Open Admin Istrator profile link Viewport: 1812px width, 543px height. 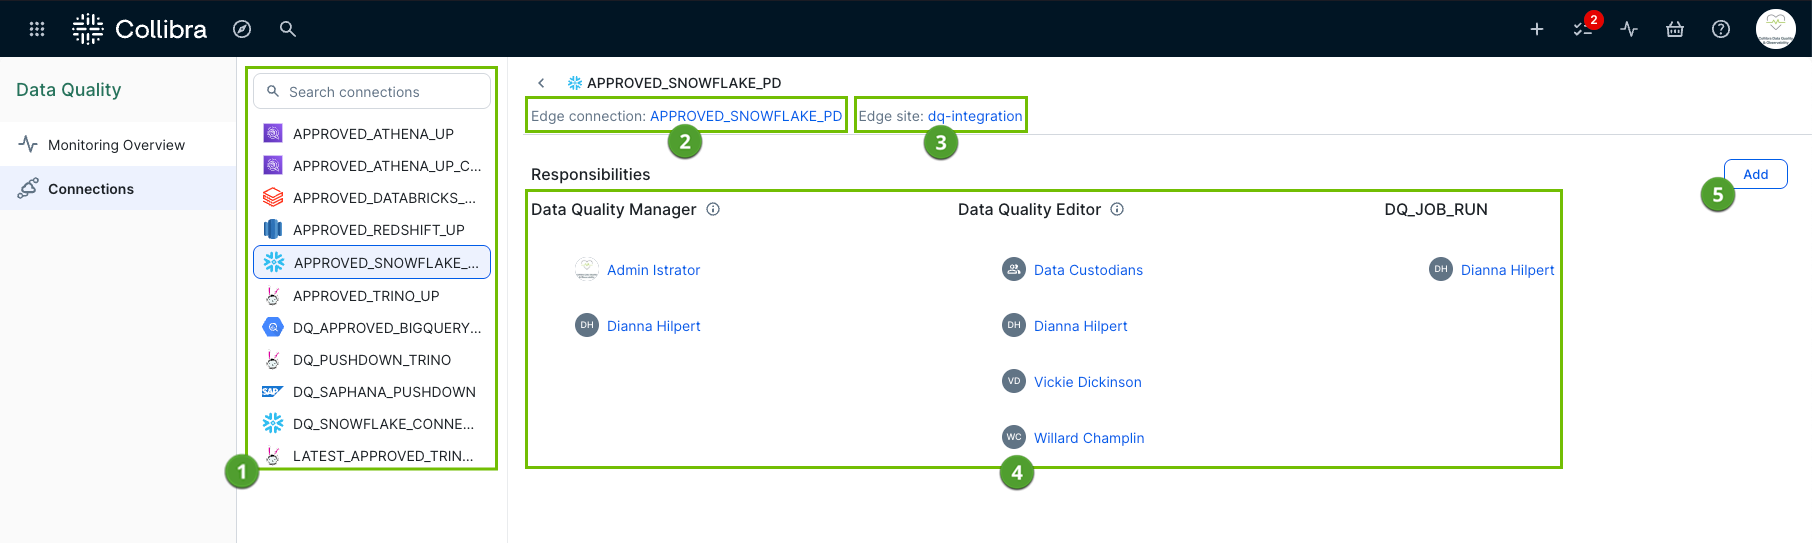[653, 270]
